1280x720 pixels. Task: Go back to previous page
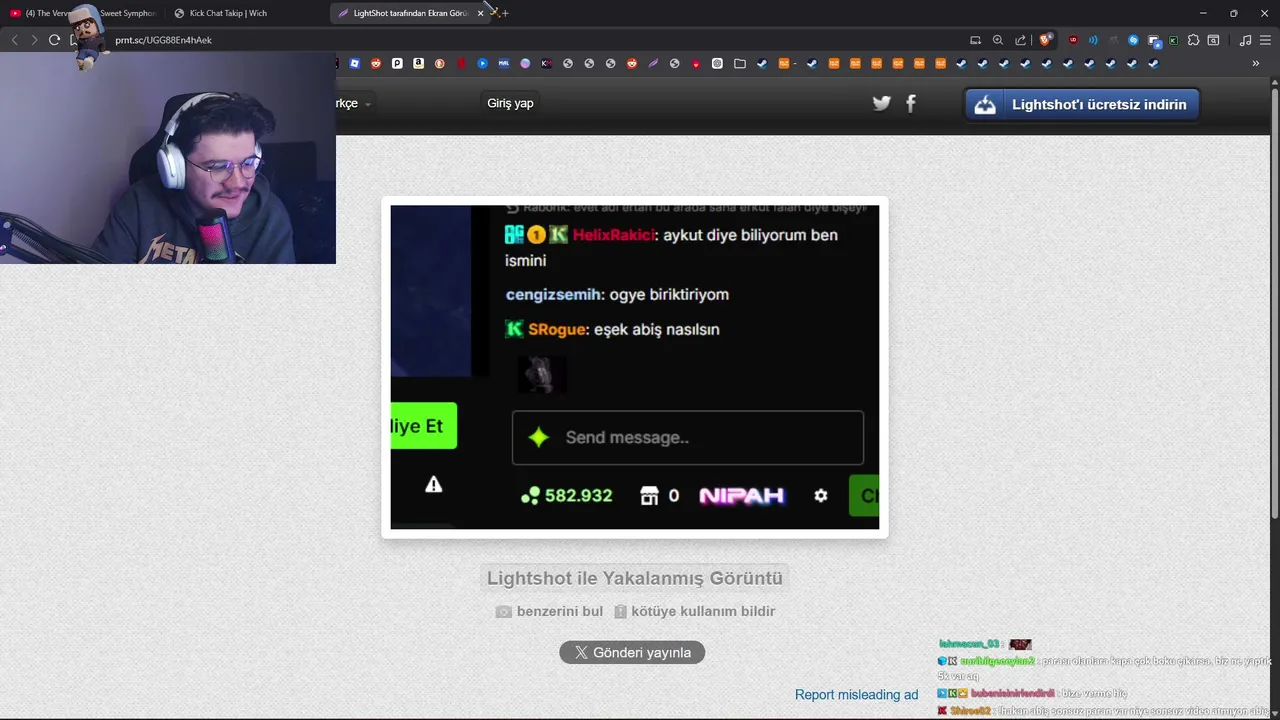[14, 40]
